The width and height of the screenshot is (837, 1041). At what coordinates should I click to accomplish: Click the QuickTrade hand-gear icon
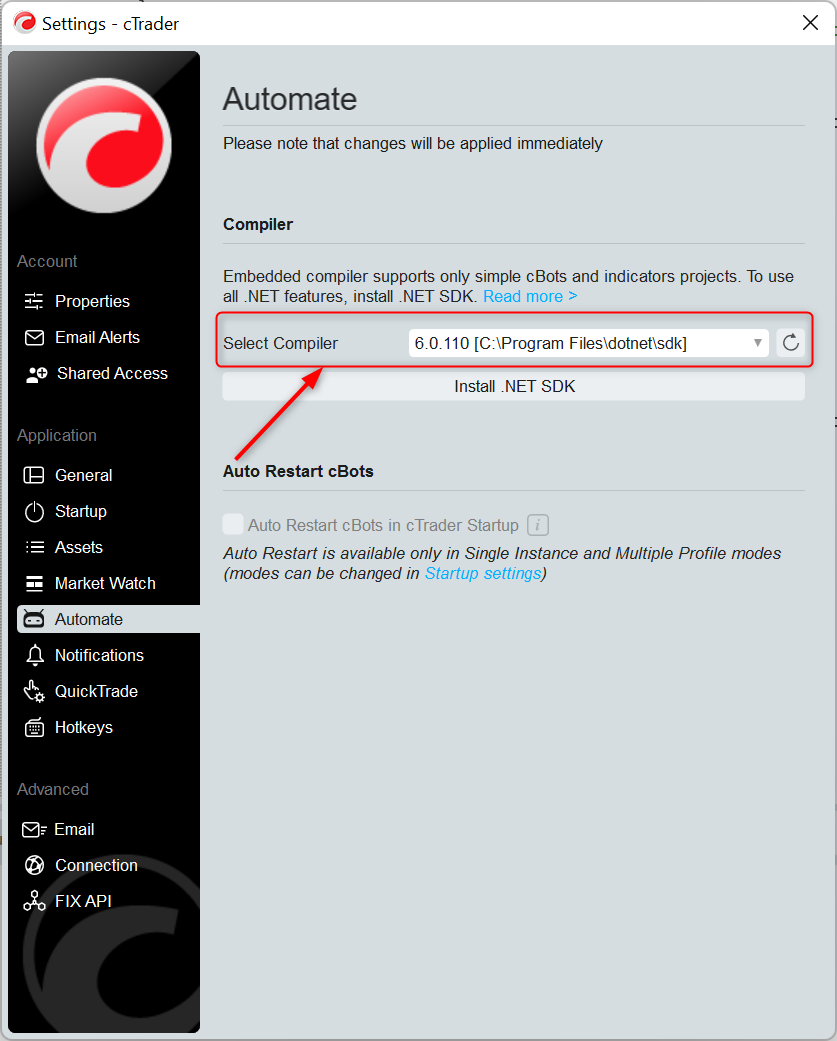(x=34, y=691)
